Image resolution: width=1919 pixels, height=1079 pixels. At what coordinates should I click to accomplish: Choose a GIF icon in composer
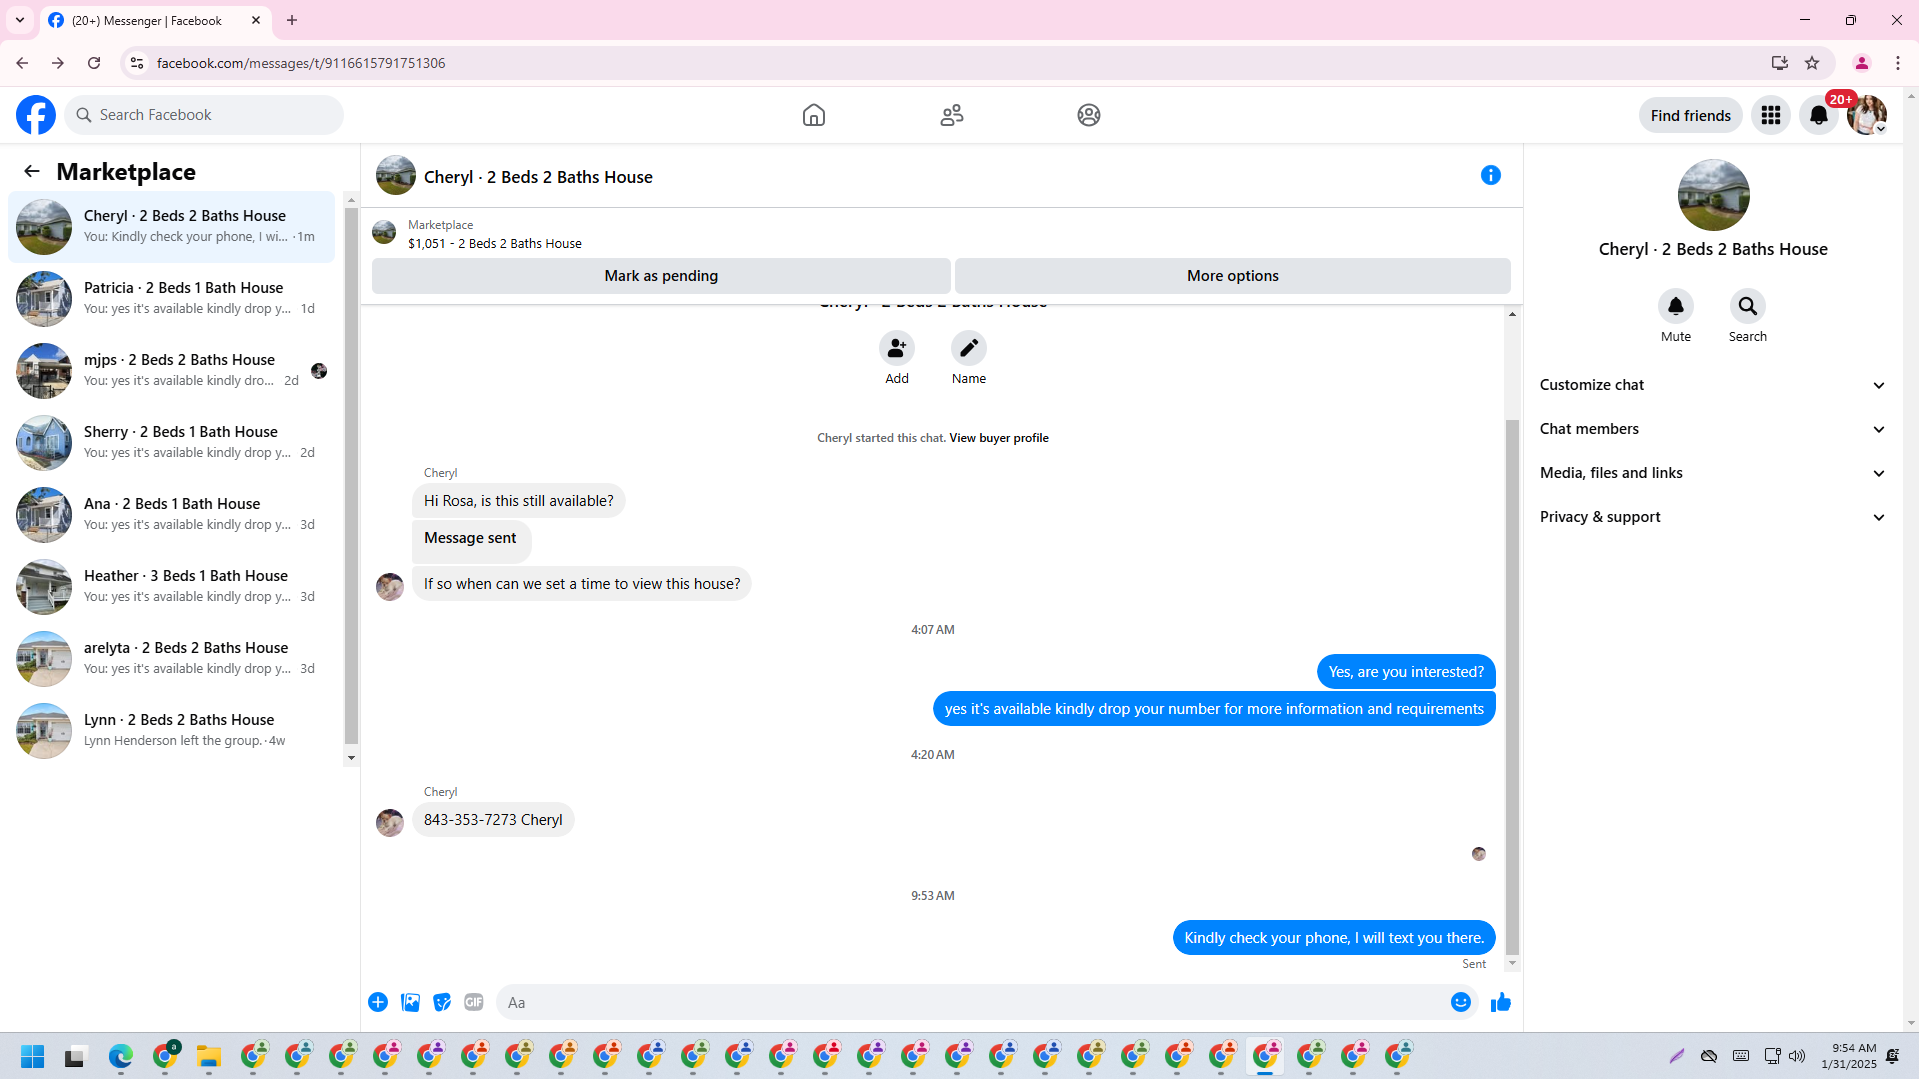474,1002
